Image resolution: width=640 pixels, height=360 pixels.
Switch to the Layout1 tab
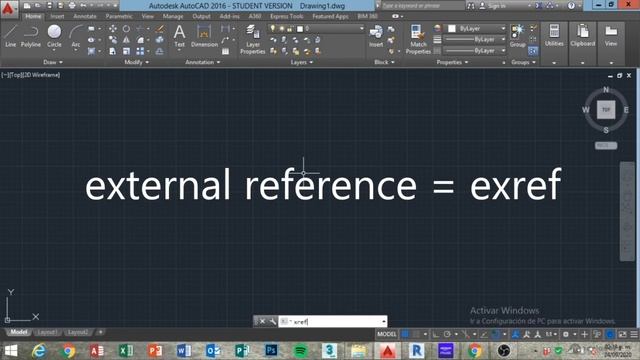(x=47, y=332)
